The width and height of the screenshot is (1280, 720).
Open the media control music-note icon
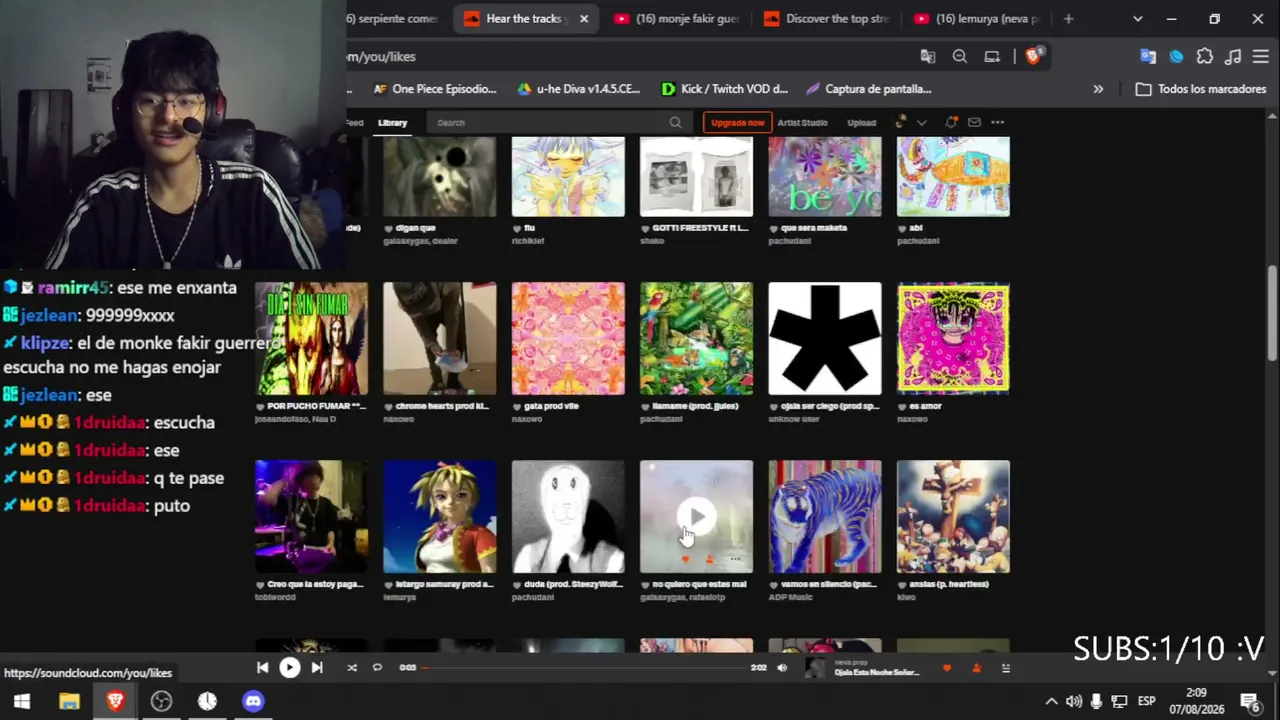pos(1233,57)
